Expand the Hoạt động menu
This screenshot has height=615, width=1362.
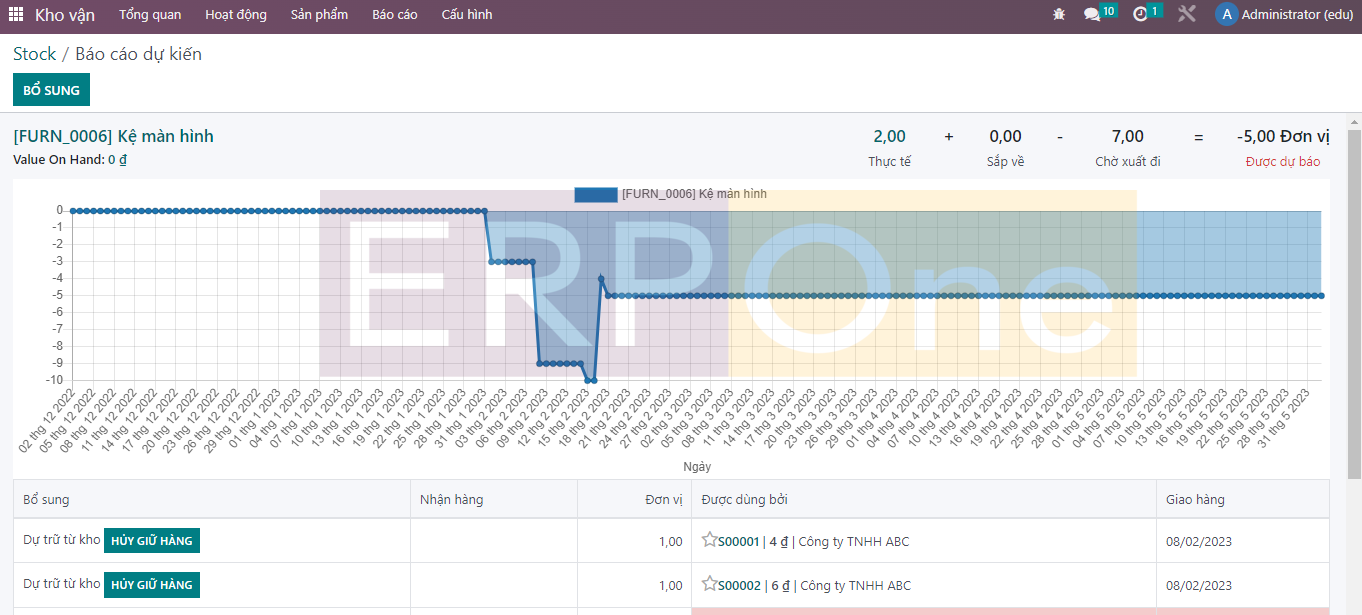pos(236,15)
